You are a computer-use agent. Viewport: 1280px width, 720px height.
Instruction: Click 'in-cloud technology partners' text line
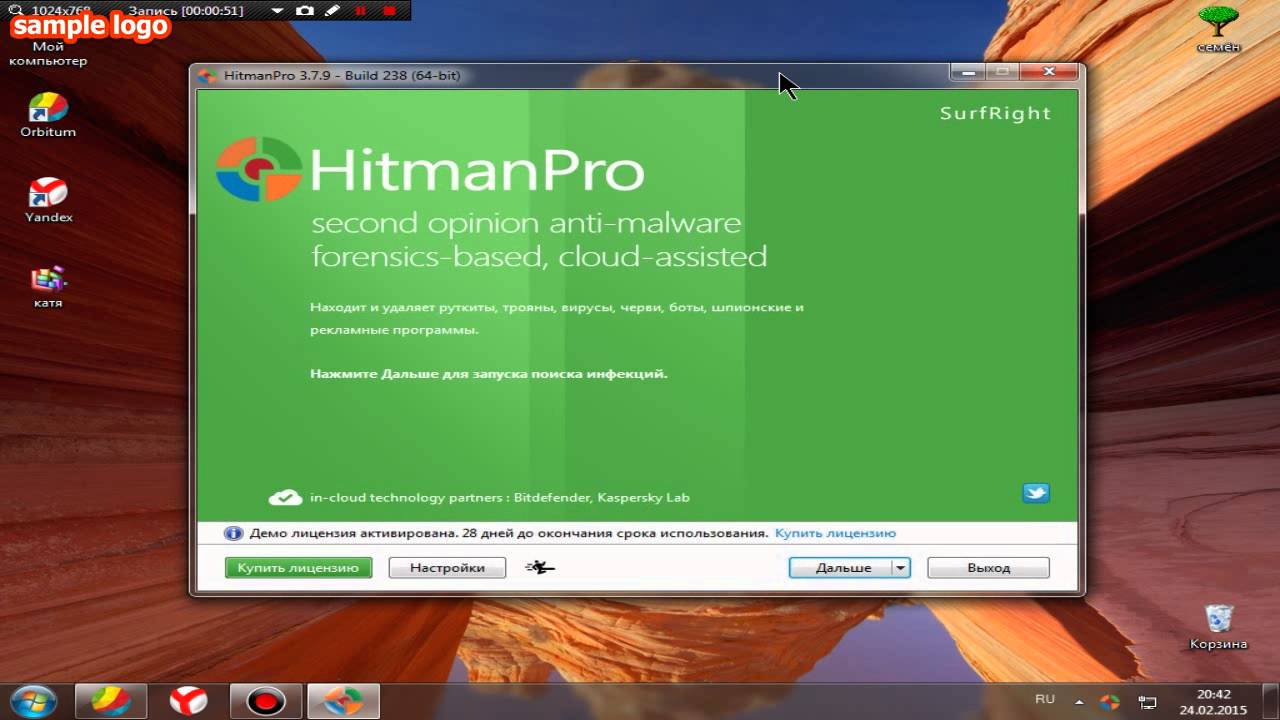tap(500, 497)
